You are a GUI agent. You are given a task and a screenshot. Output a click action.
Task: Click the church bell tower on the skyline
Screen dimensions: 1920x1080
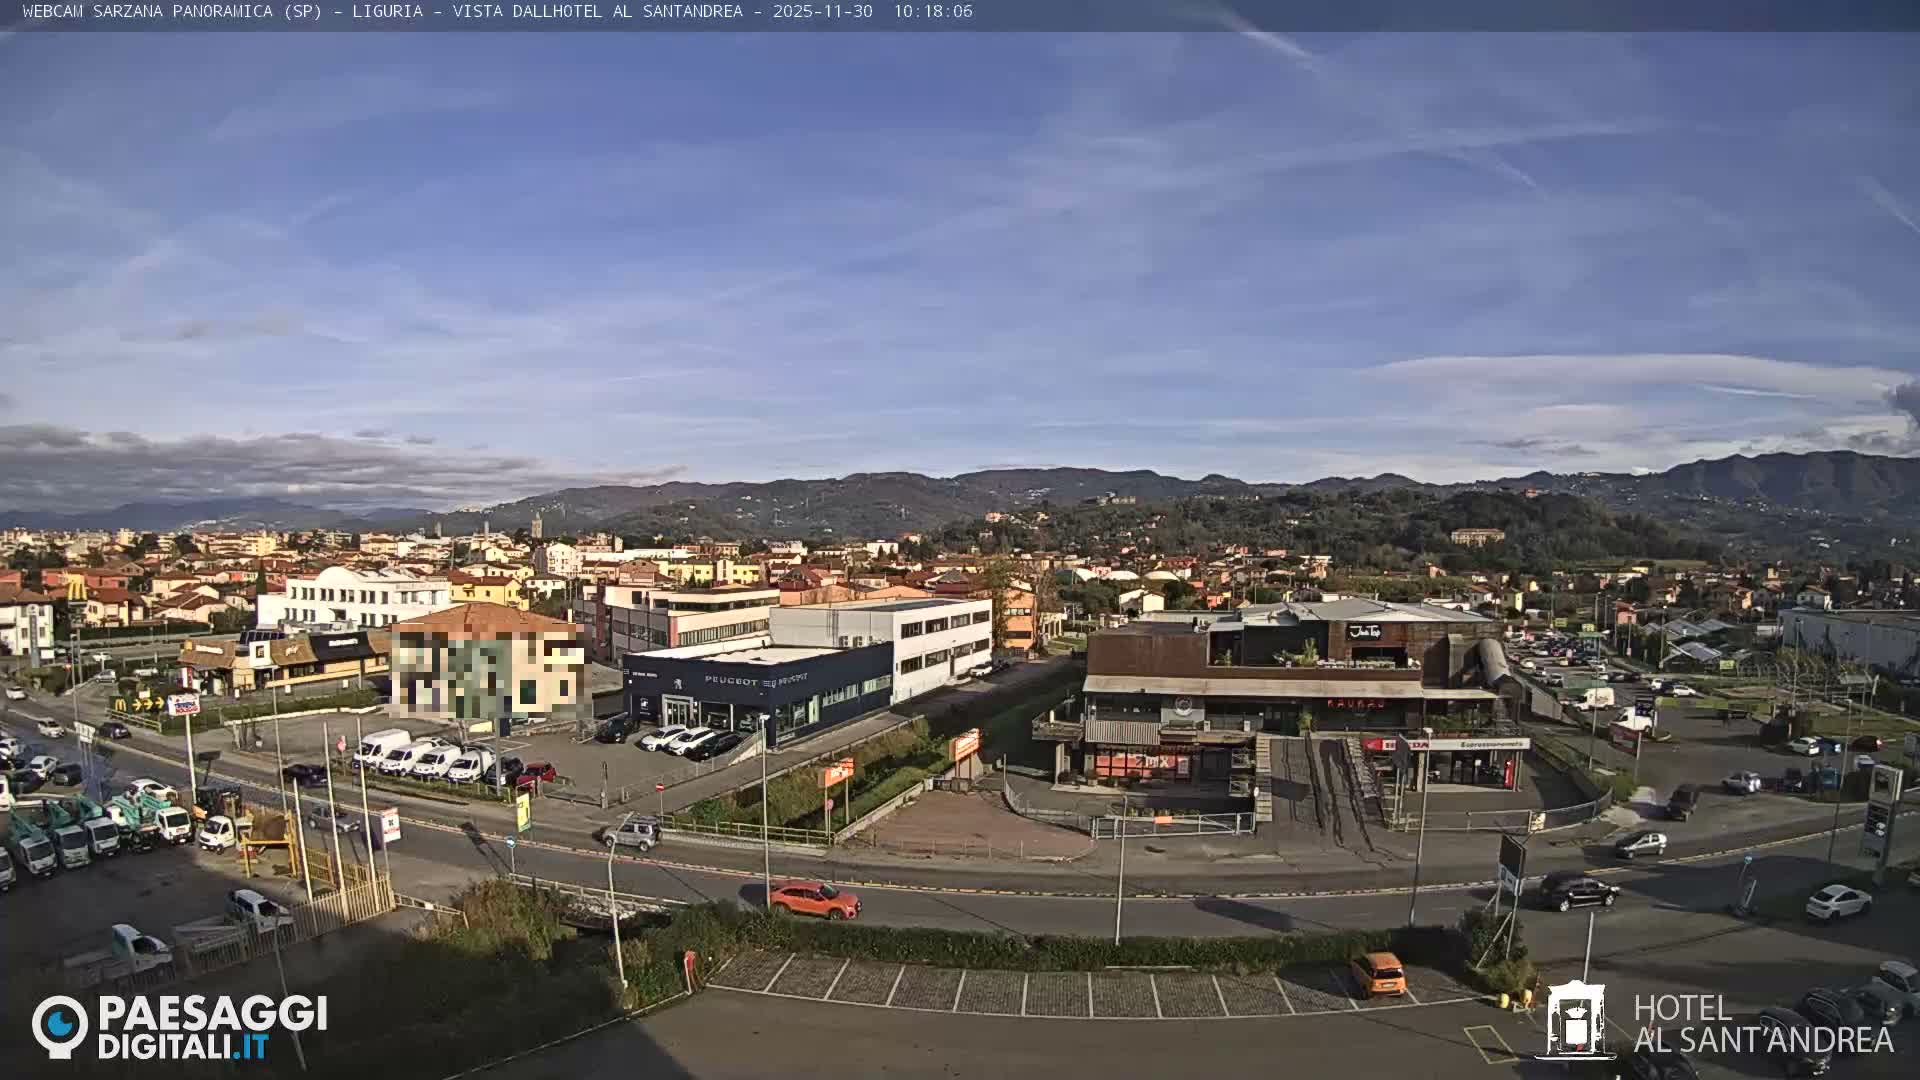(537, 526)
